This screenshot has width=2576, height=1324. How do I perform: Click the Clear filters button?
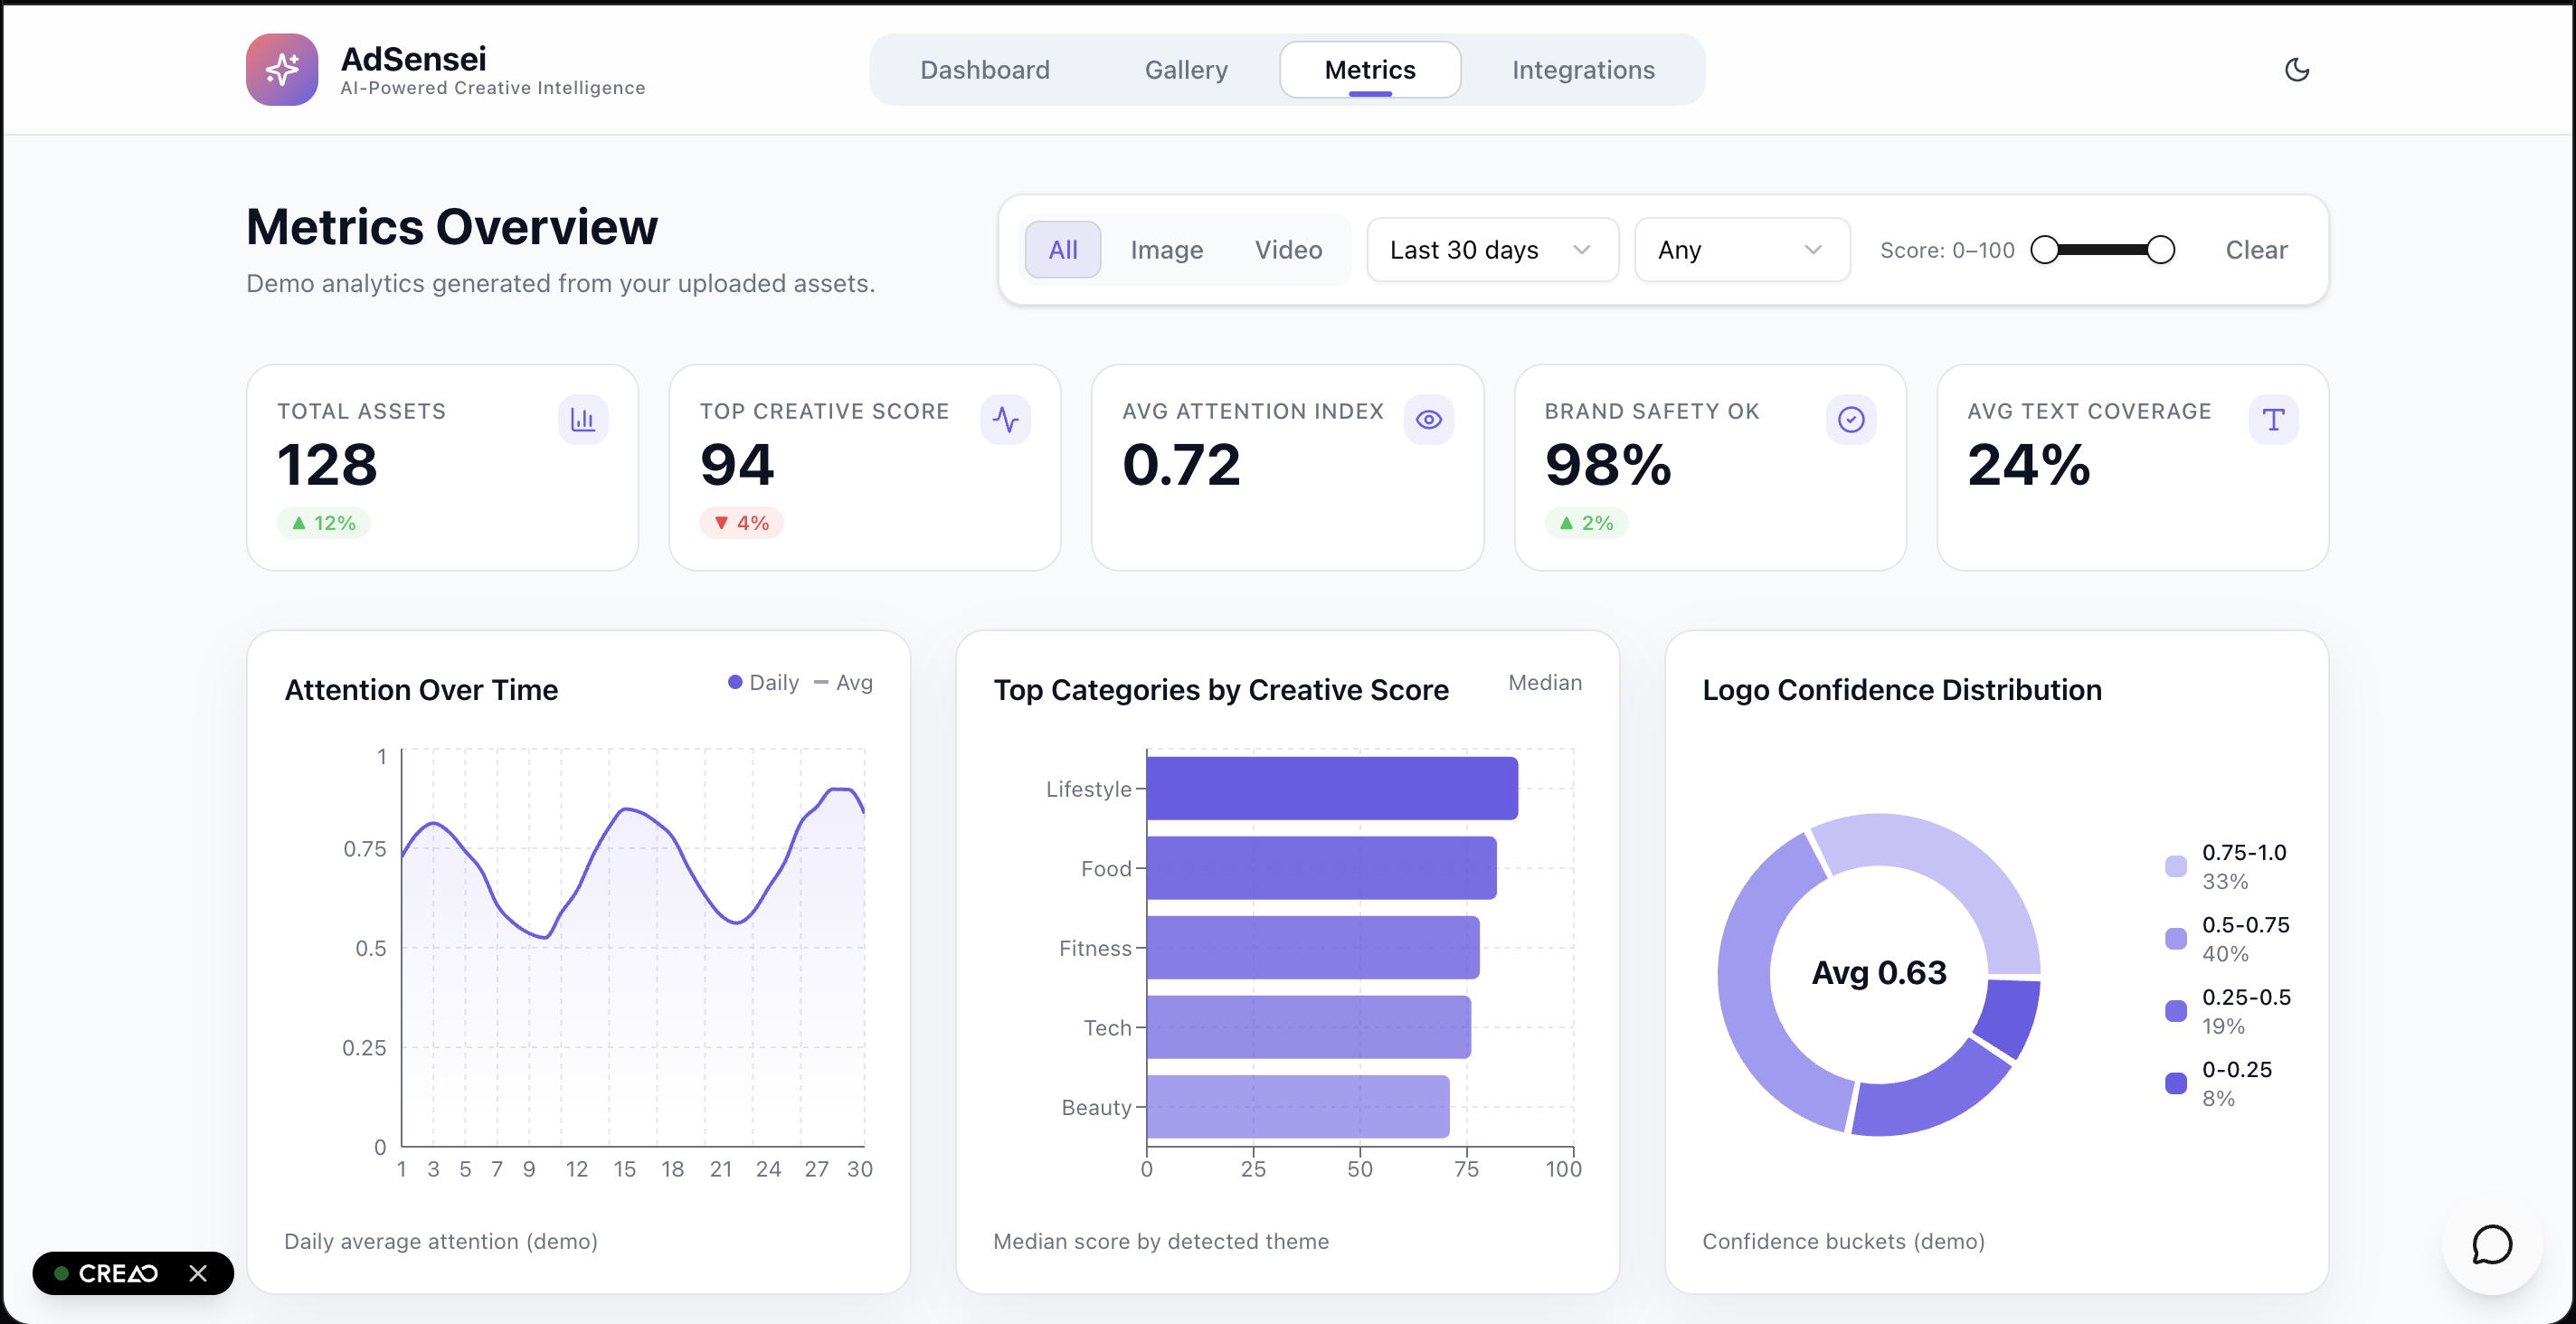[2255, 250]
